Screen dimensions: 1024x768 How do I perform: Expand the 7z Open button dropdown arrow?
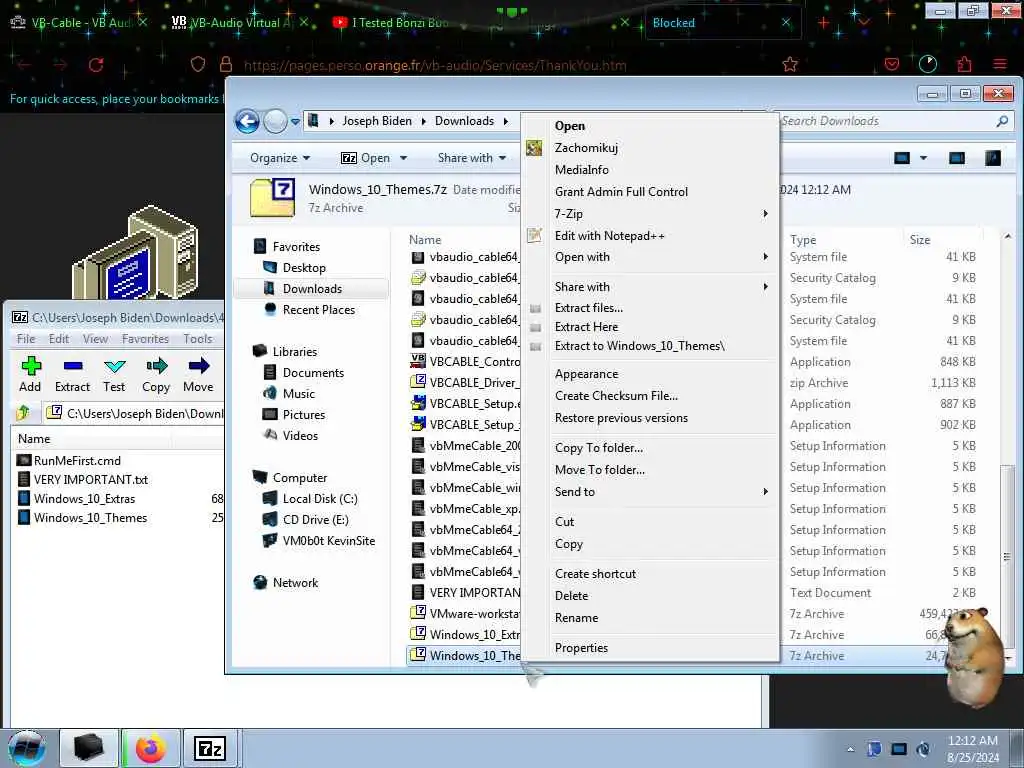[403, 158]
